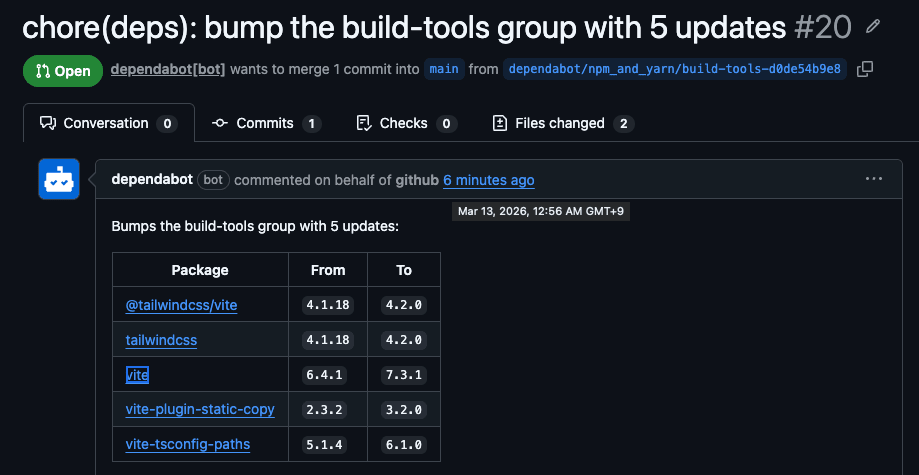Click the Open status badge
Screen dimensions: 919x475
click(63, 71)
